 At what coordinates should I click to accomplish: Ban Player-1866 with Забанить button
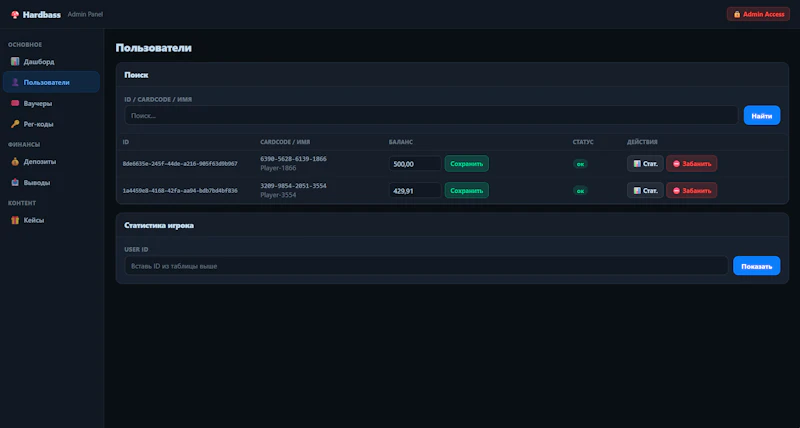[691, 164]
